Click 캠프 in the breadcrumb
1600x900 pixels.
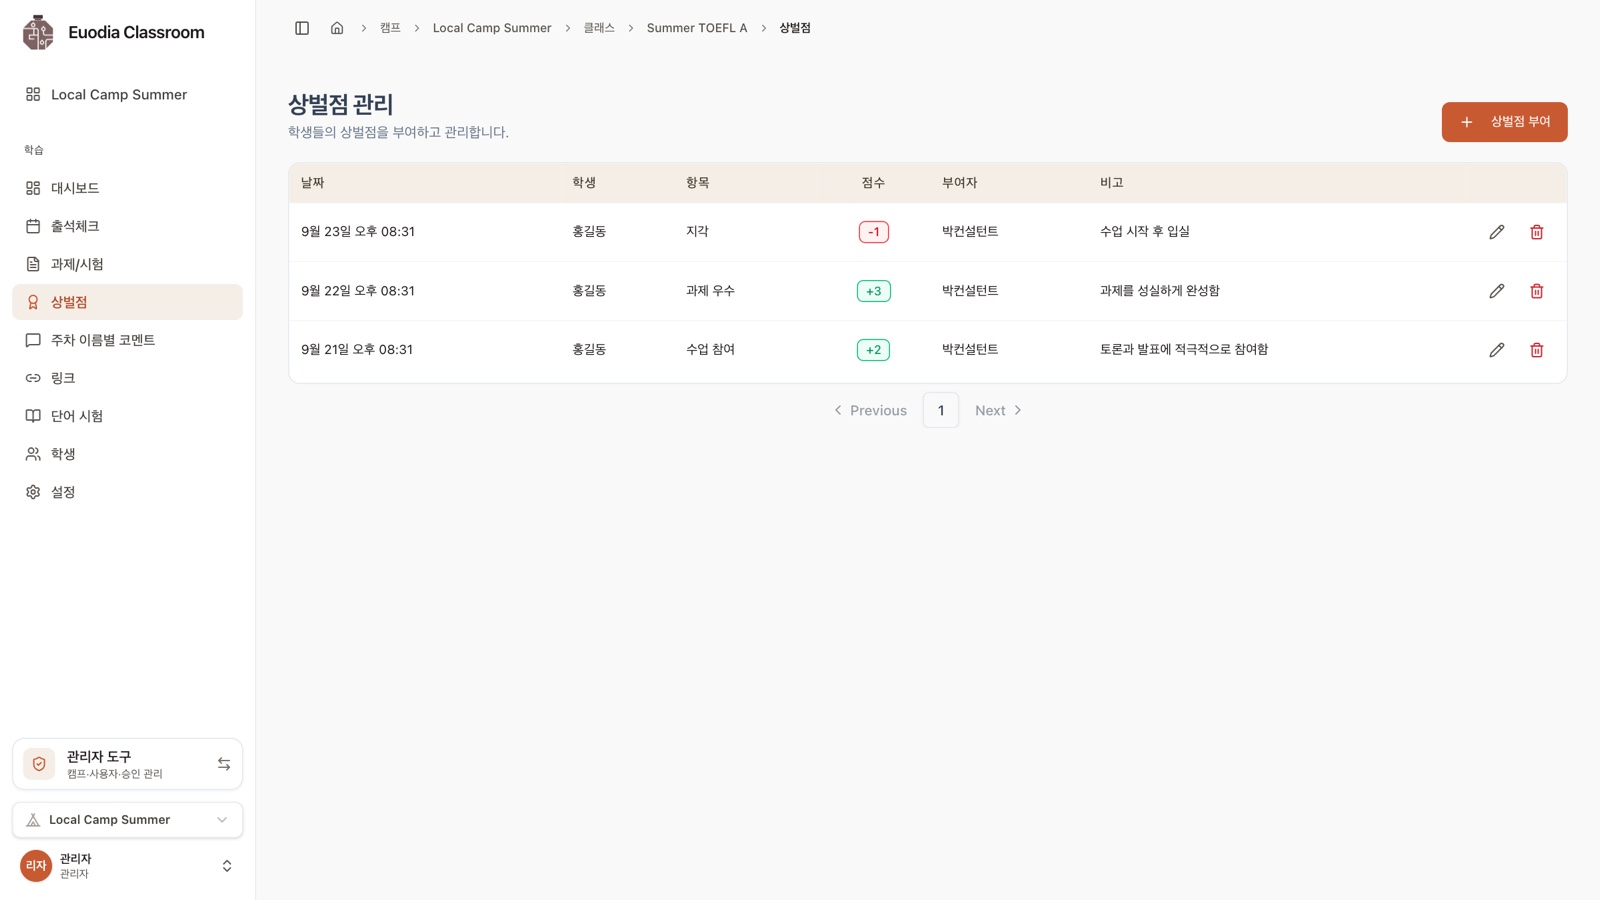[x=390, y=28]
